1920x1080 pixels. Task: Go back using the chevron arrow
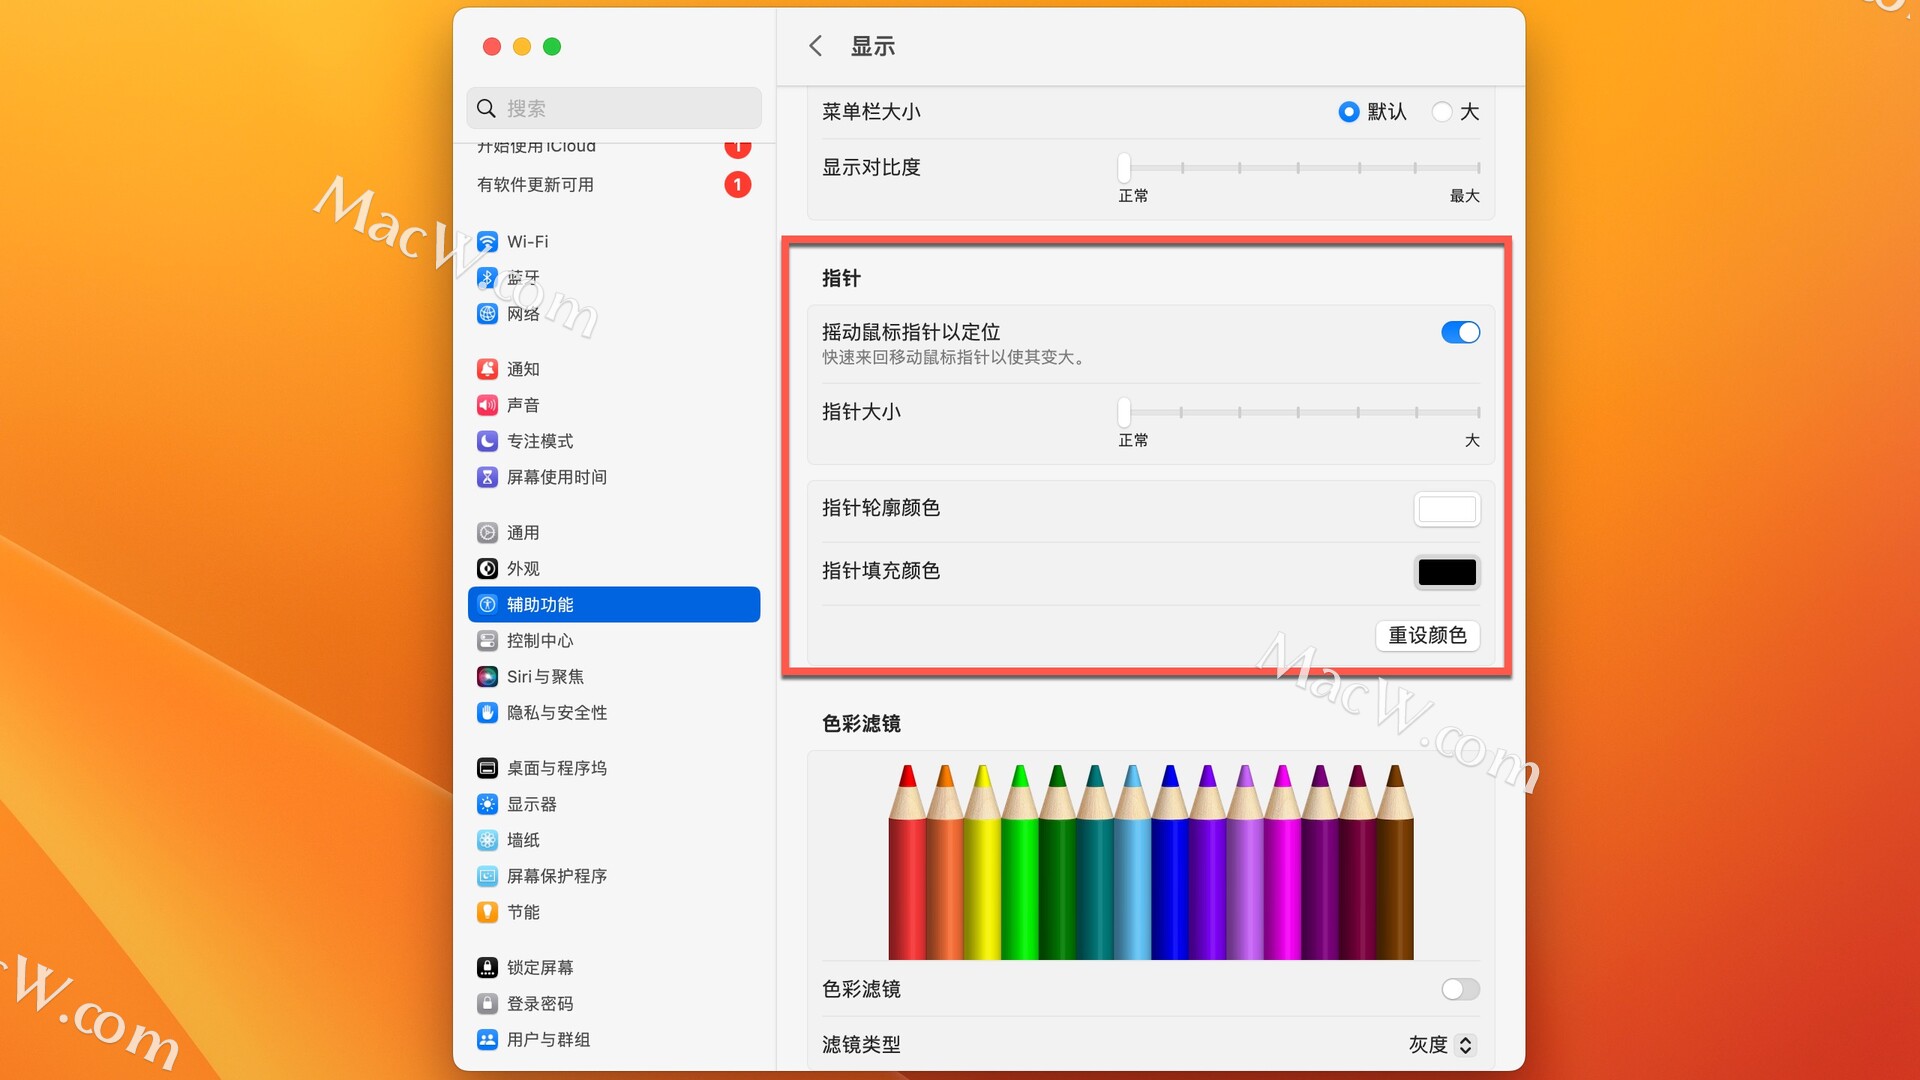click(816, 46)
